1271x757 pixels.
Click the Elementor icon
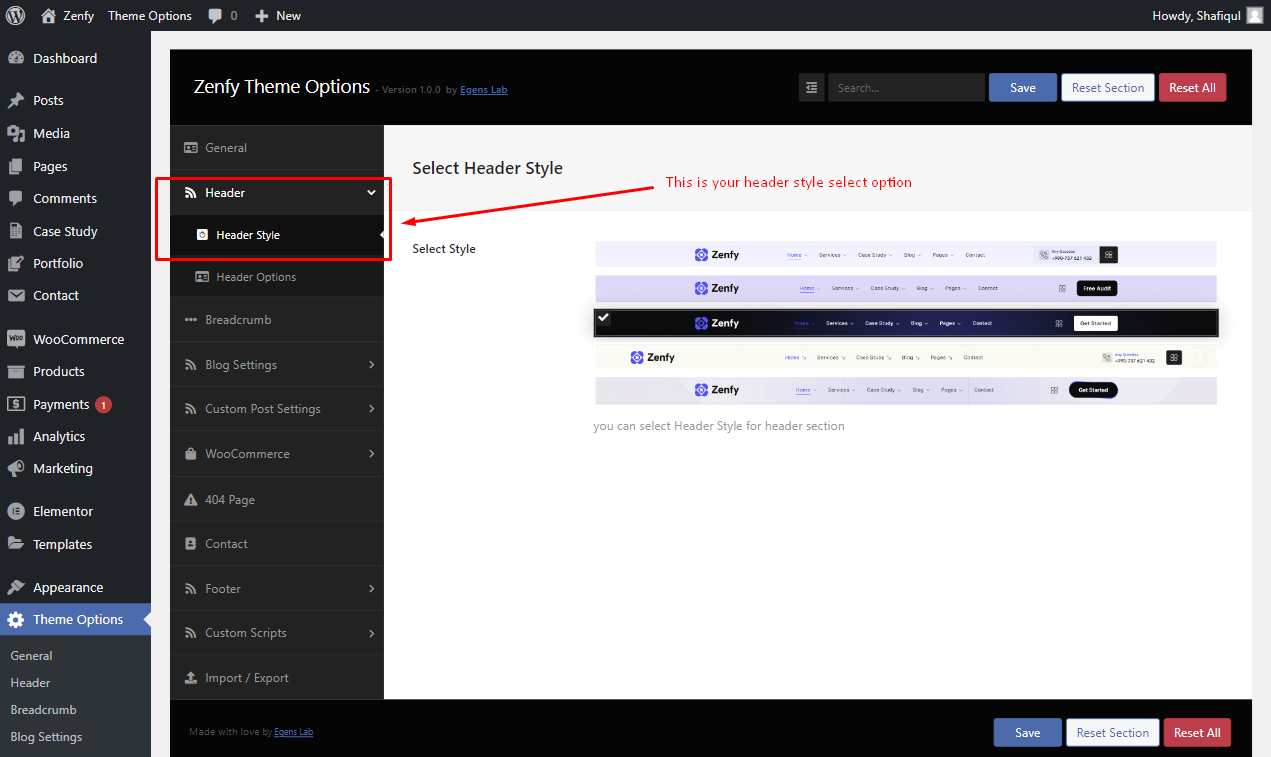click(16, 511)
